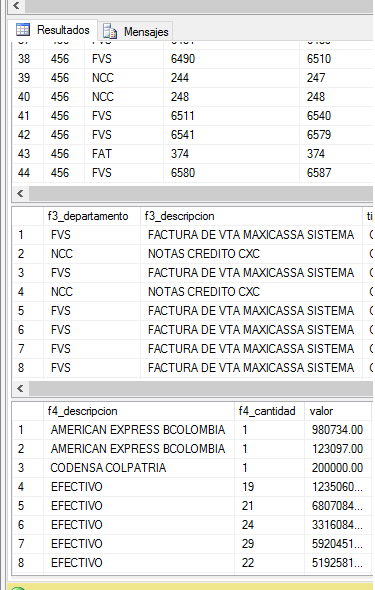Click FVS cell in second grid row 6
This screenshot has height=590, width=375.
pos(92,330)
